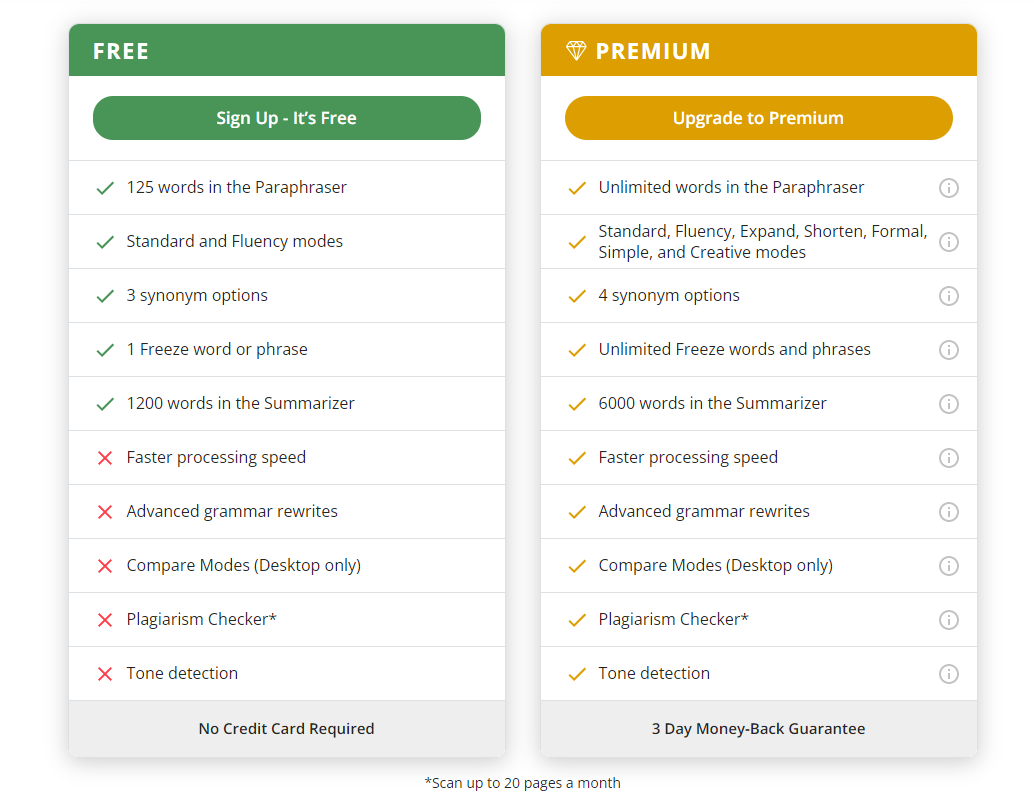Open info icon for Premium Compare Modes

948,566
